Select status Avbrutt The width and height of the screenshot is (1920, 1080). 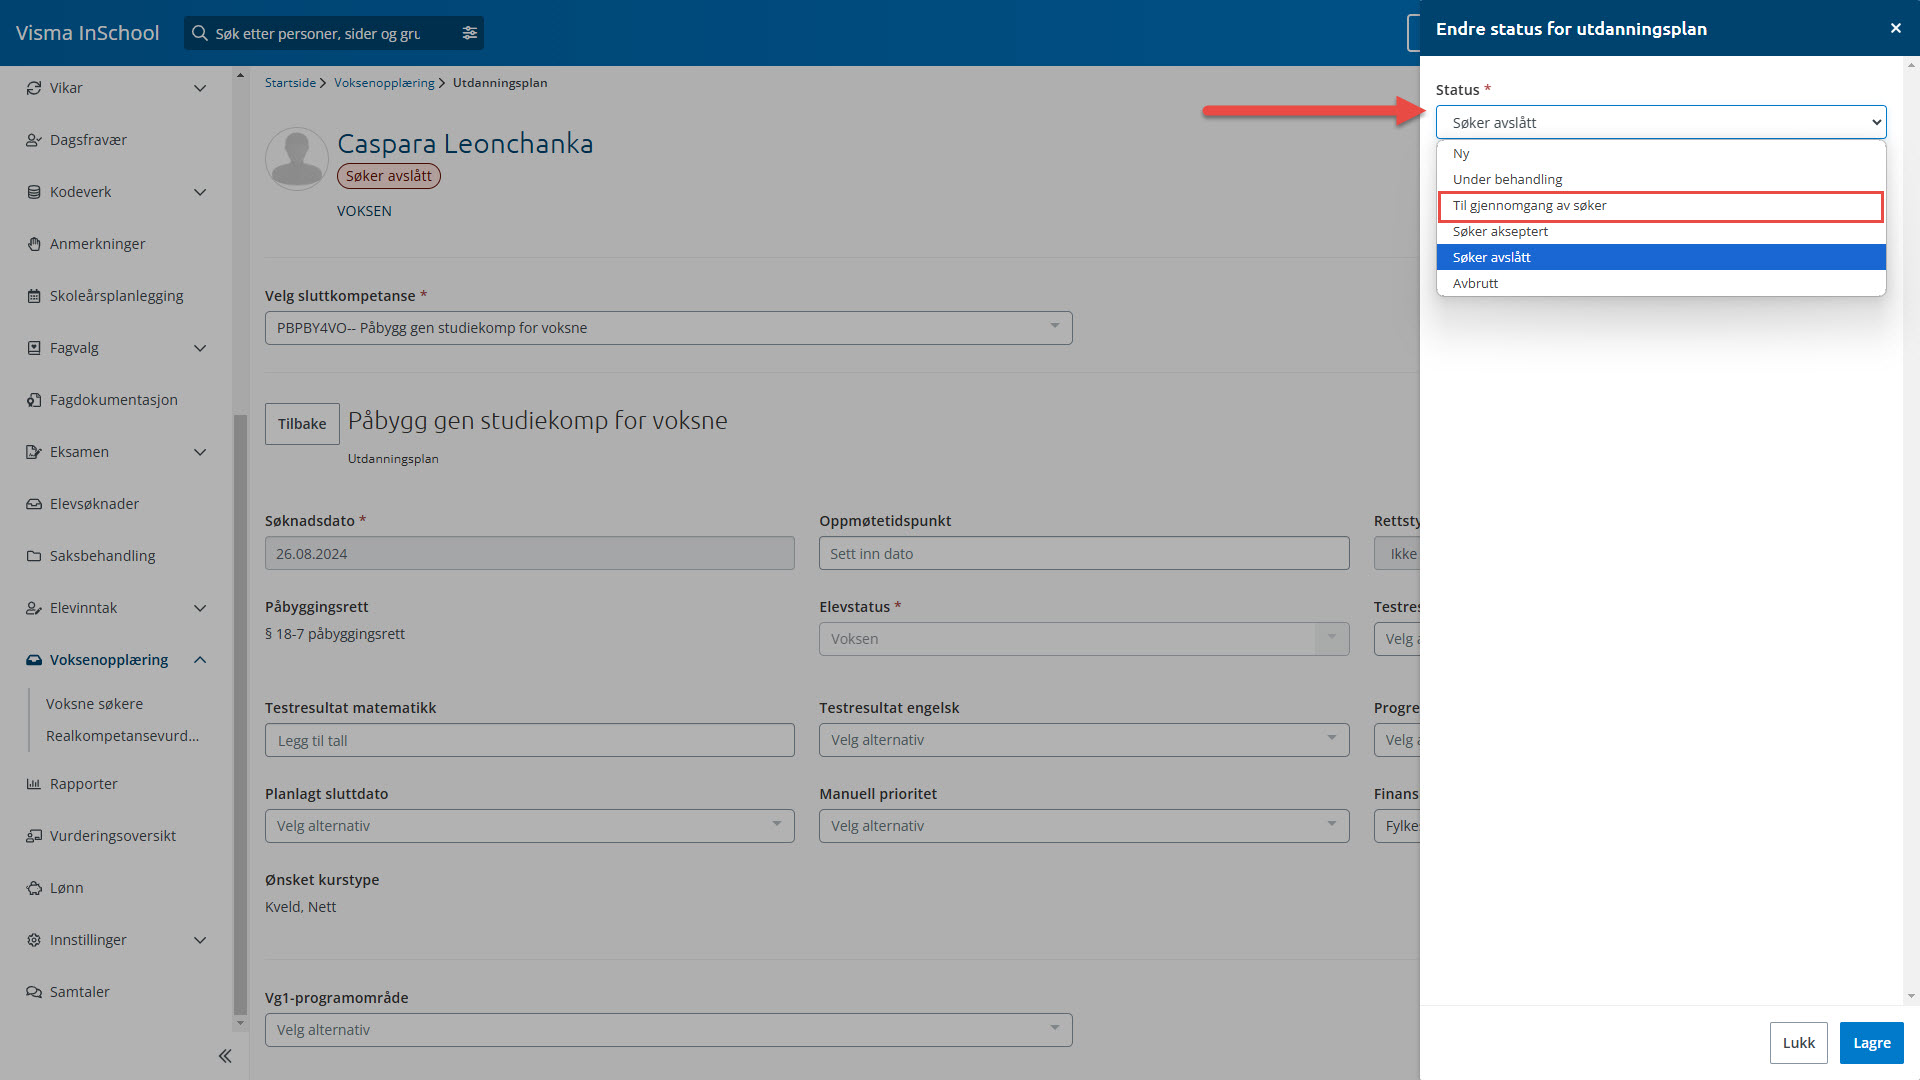1661,283
